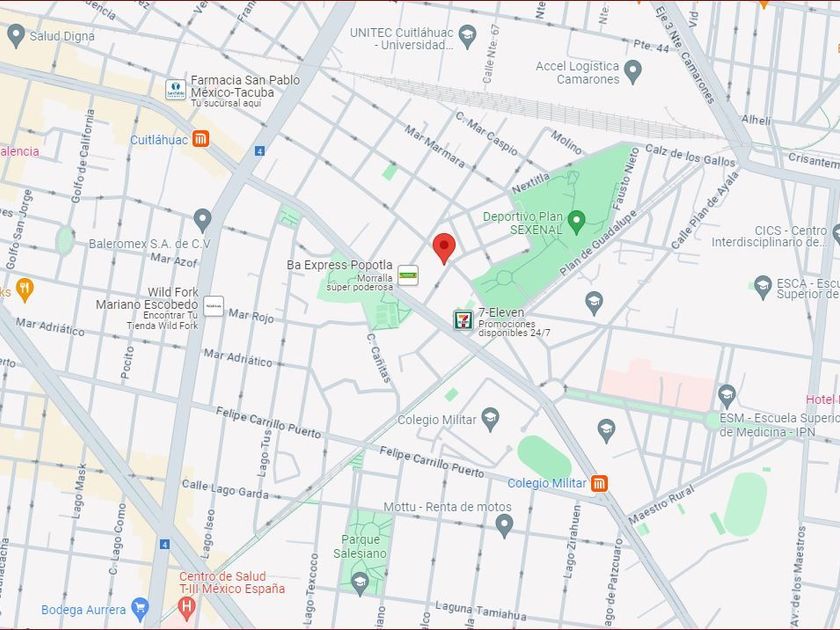Viewport: 840px width, 630px height.
Task: Select the Mar Rojo street label
Action: pos(251,316)
